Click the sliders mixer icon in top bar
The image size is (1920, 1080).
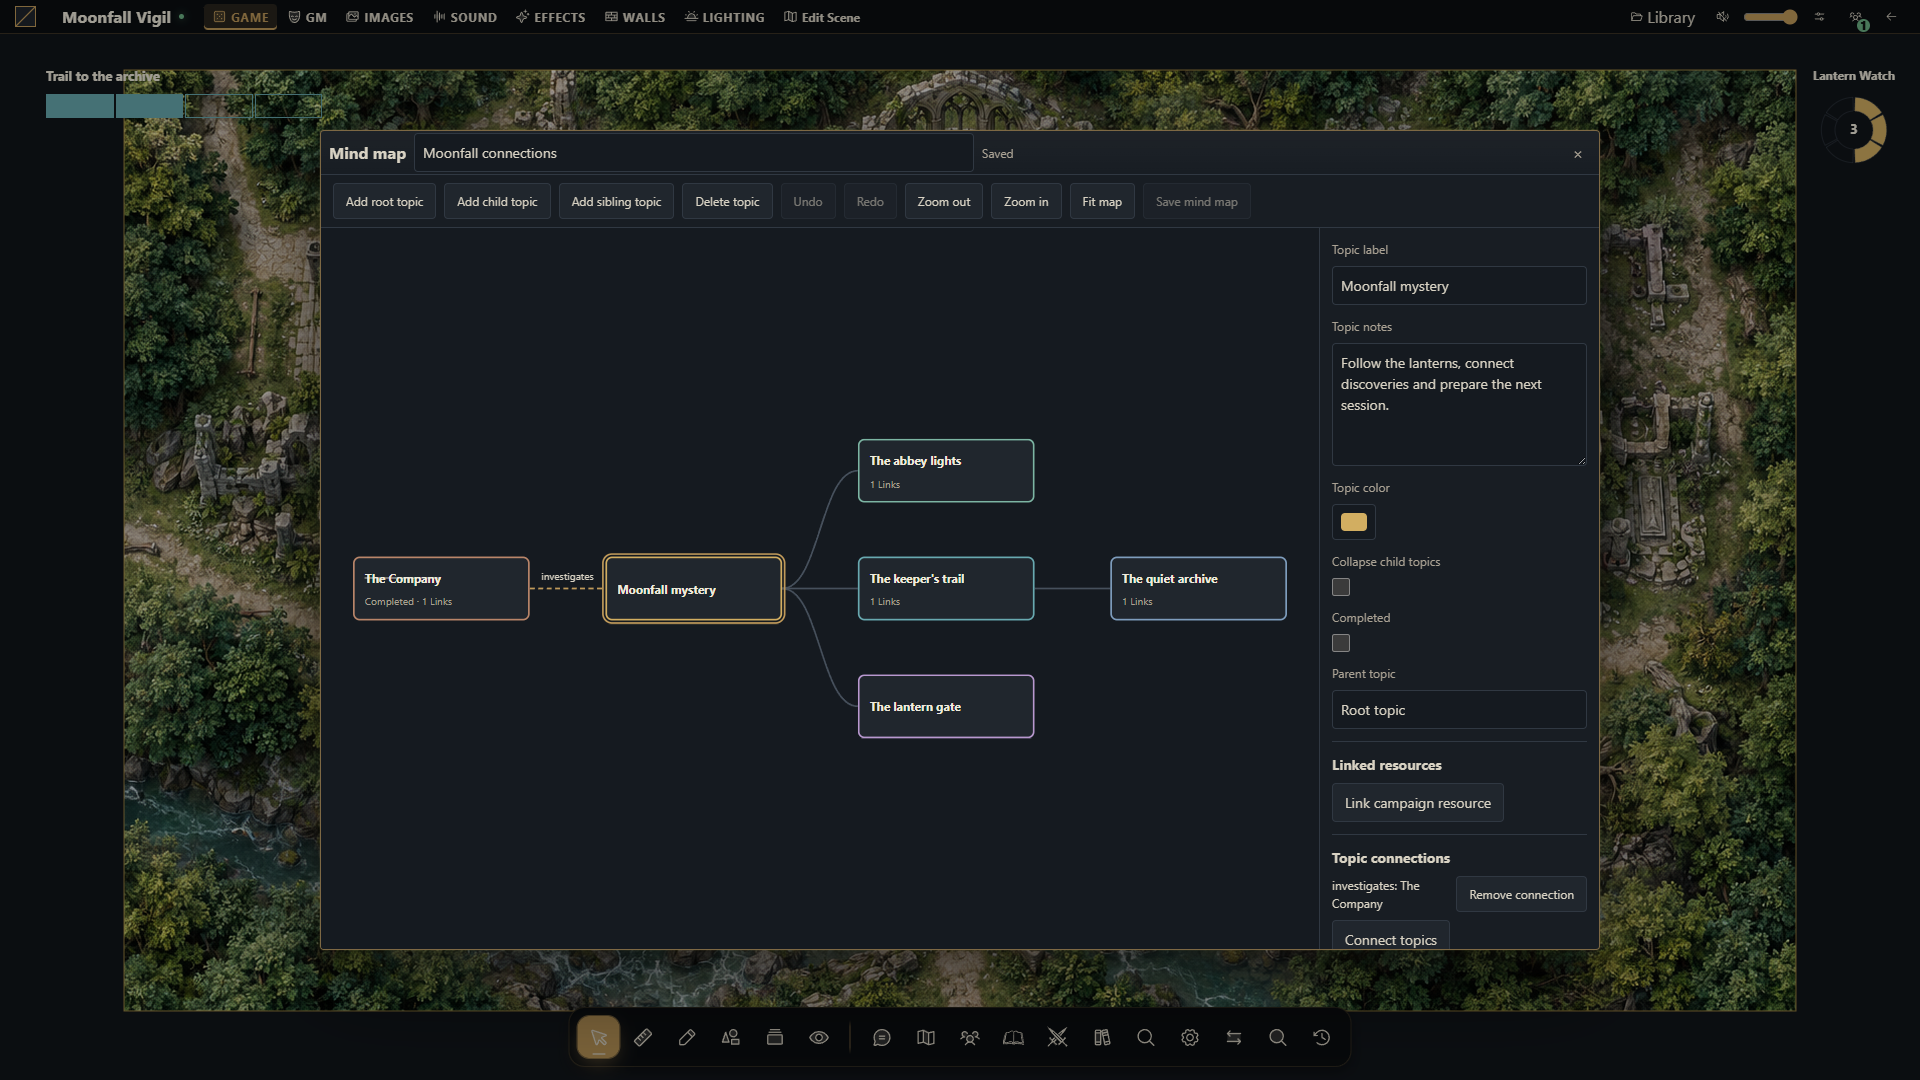coord(1820,17)
